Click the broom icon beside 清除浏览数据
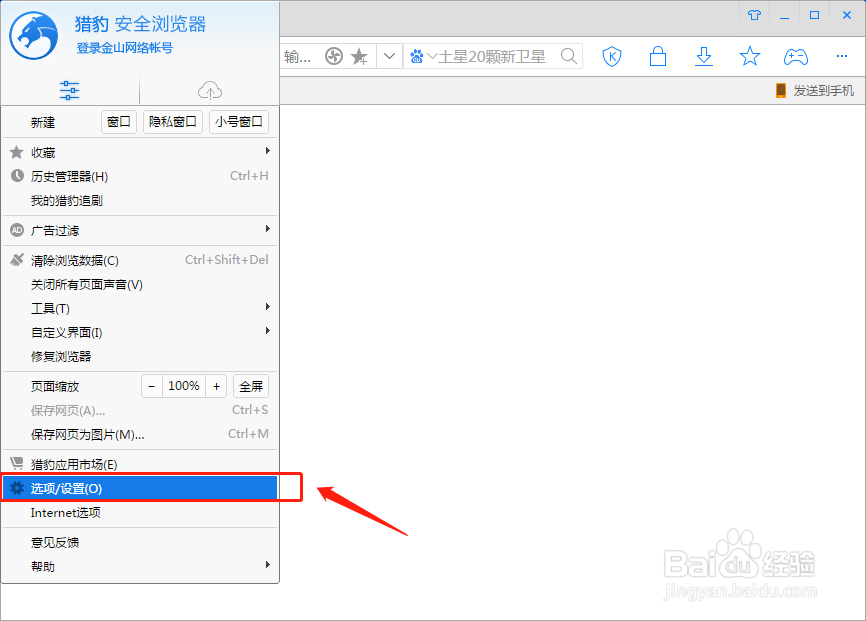 click(x=17, y=259)
